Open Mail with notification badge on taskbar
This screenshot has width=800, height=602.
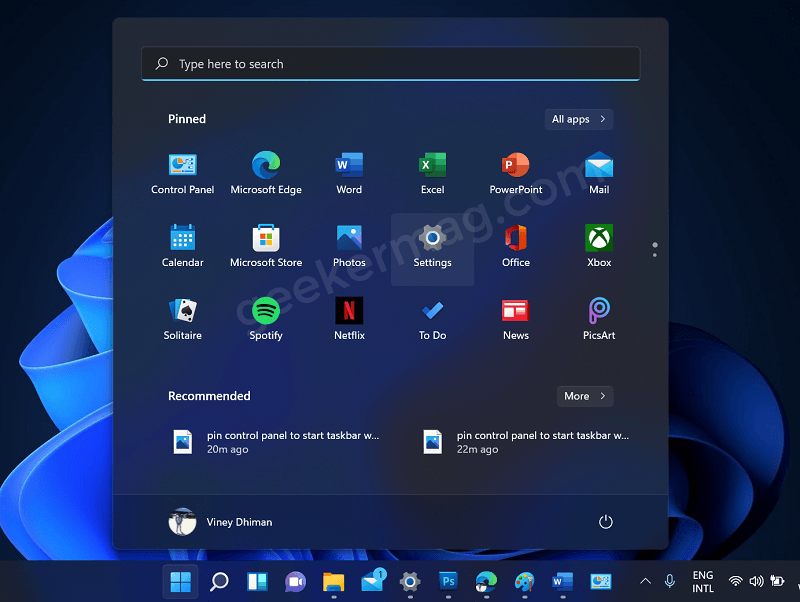coord(373,581)
